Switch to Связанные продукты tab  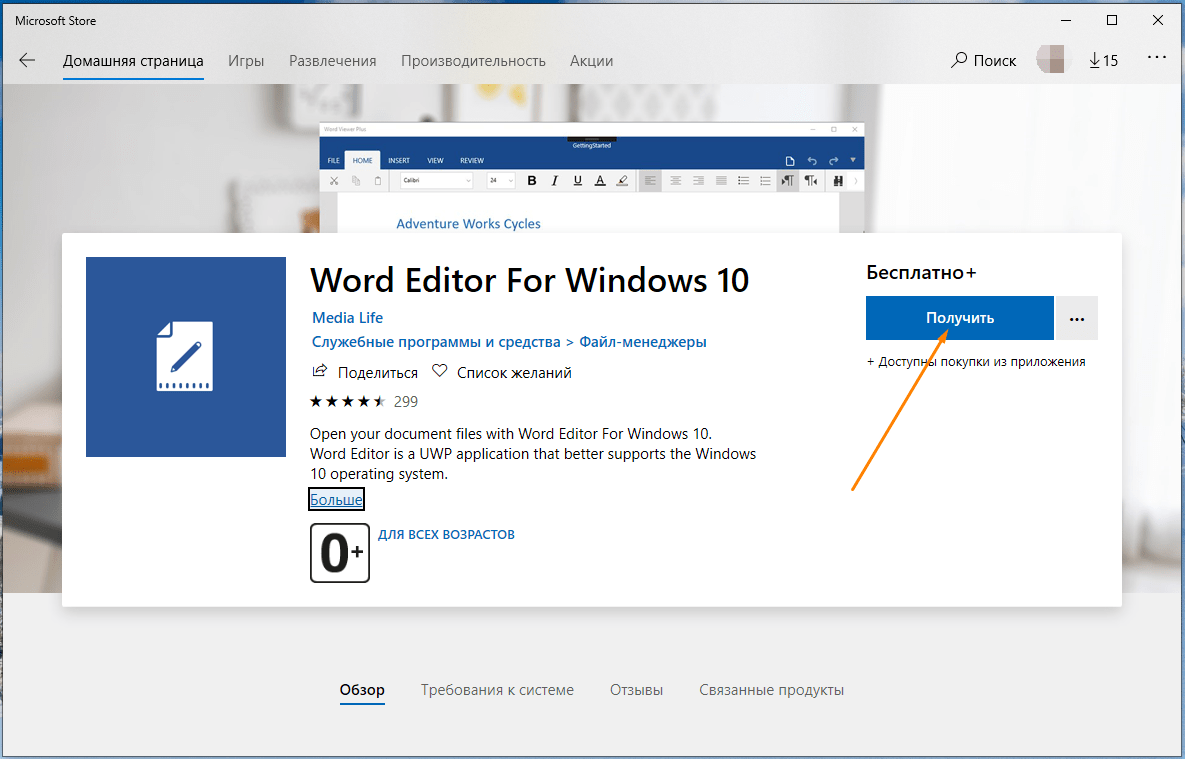click(x=772, y=690)
